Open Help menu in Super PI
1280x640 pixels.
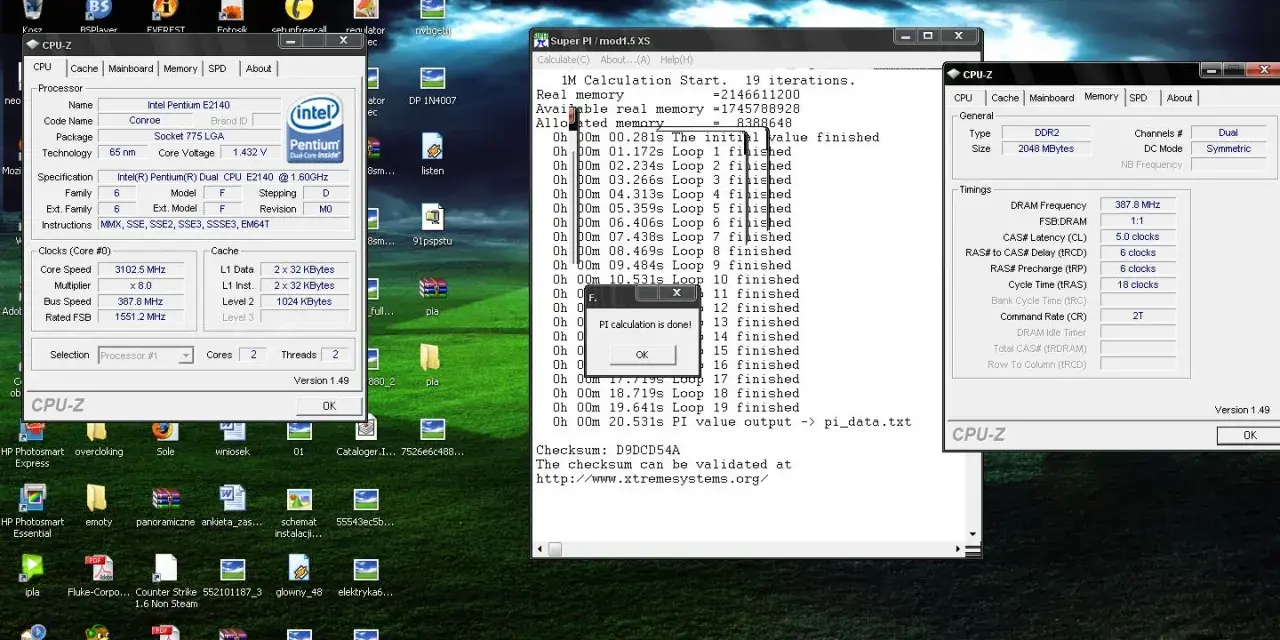click(676, 60)
